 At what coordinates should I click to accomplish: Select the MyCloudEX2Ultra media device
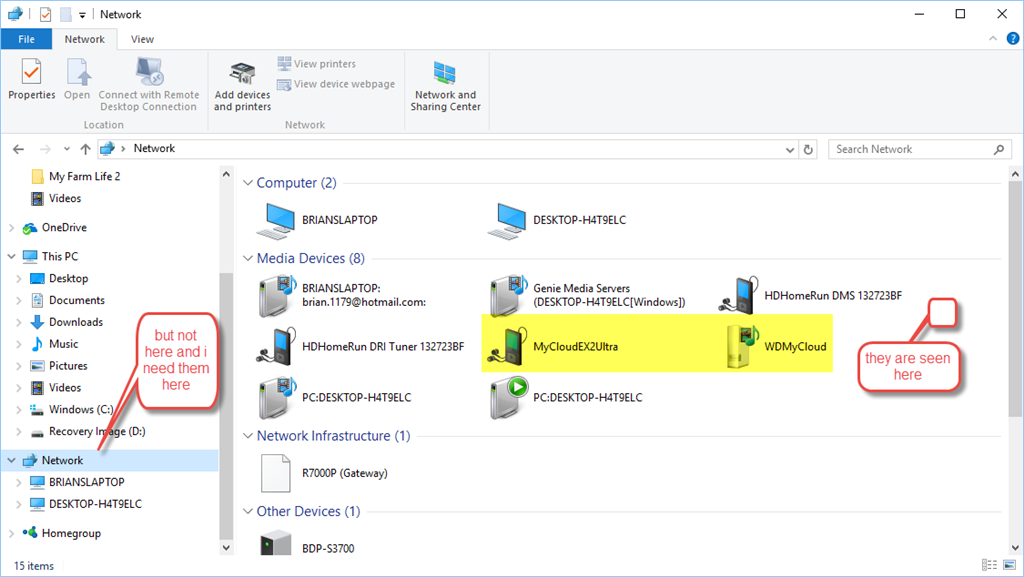pyautogui.click(x=554, y=347)
